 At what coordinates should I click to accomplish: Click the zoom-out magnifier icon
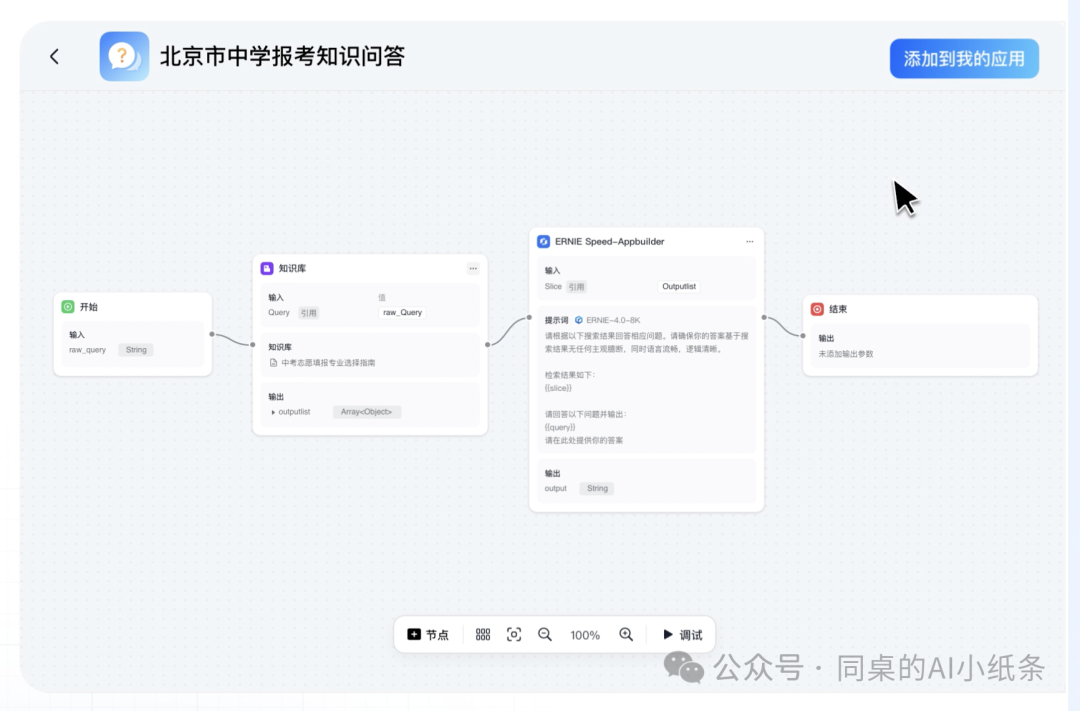[545, 635]
